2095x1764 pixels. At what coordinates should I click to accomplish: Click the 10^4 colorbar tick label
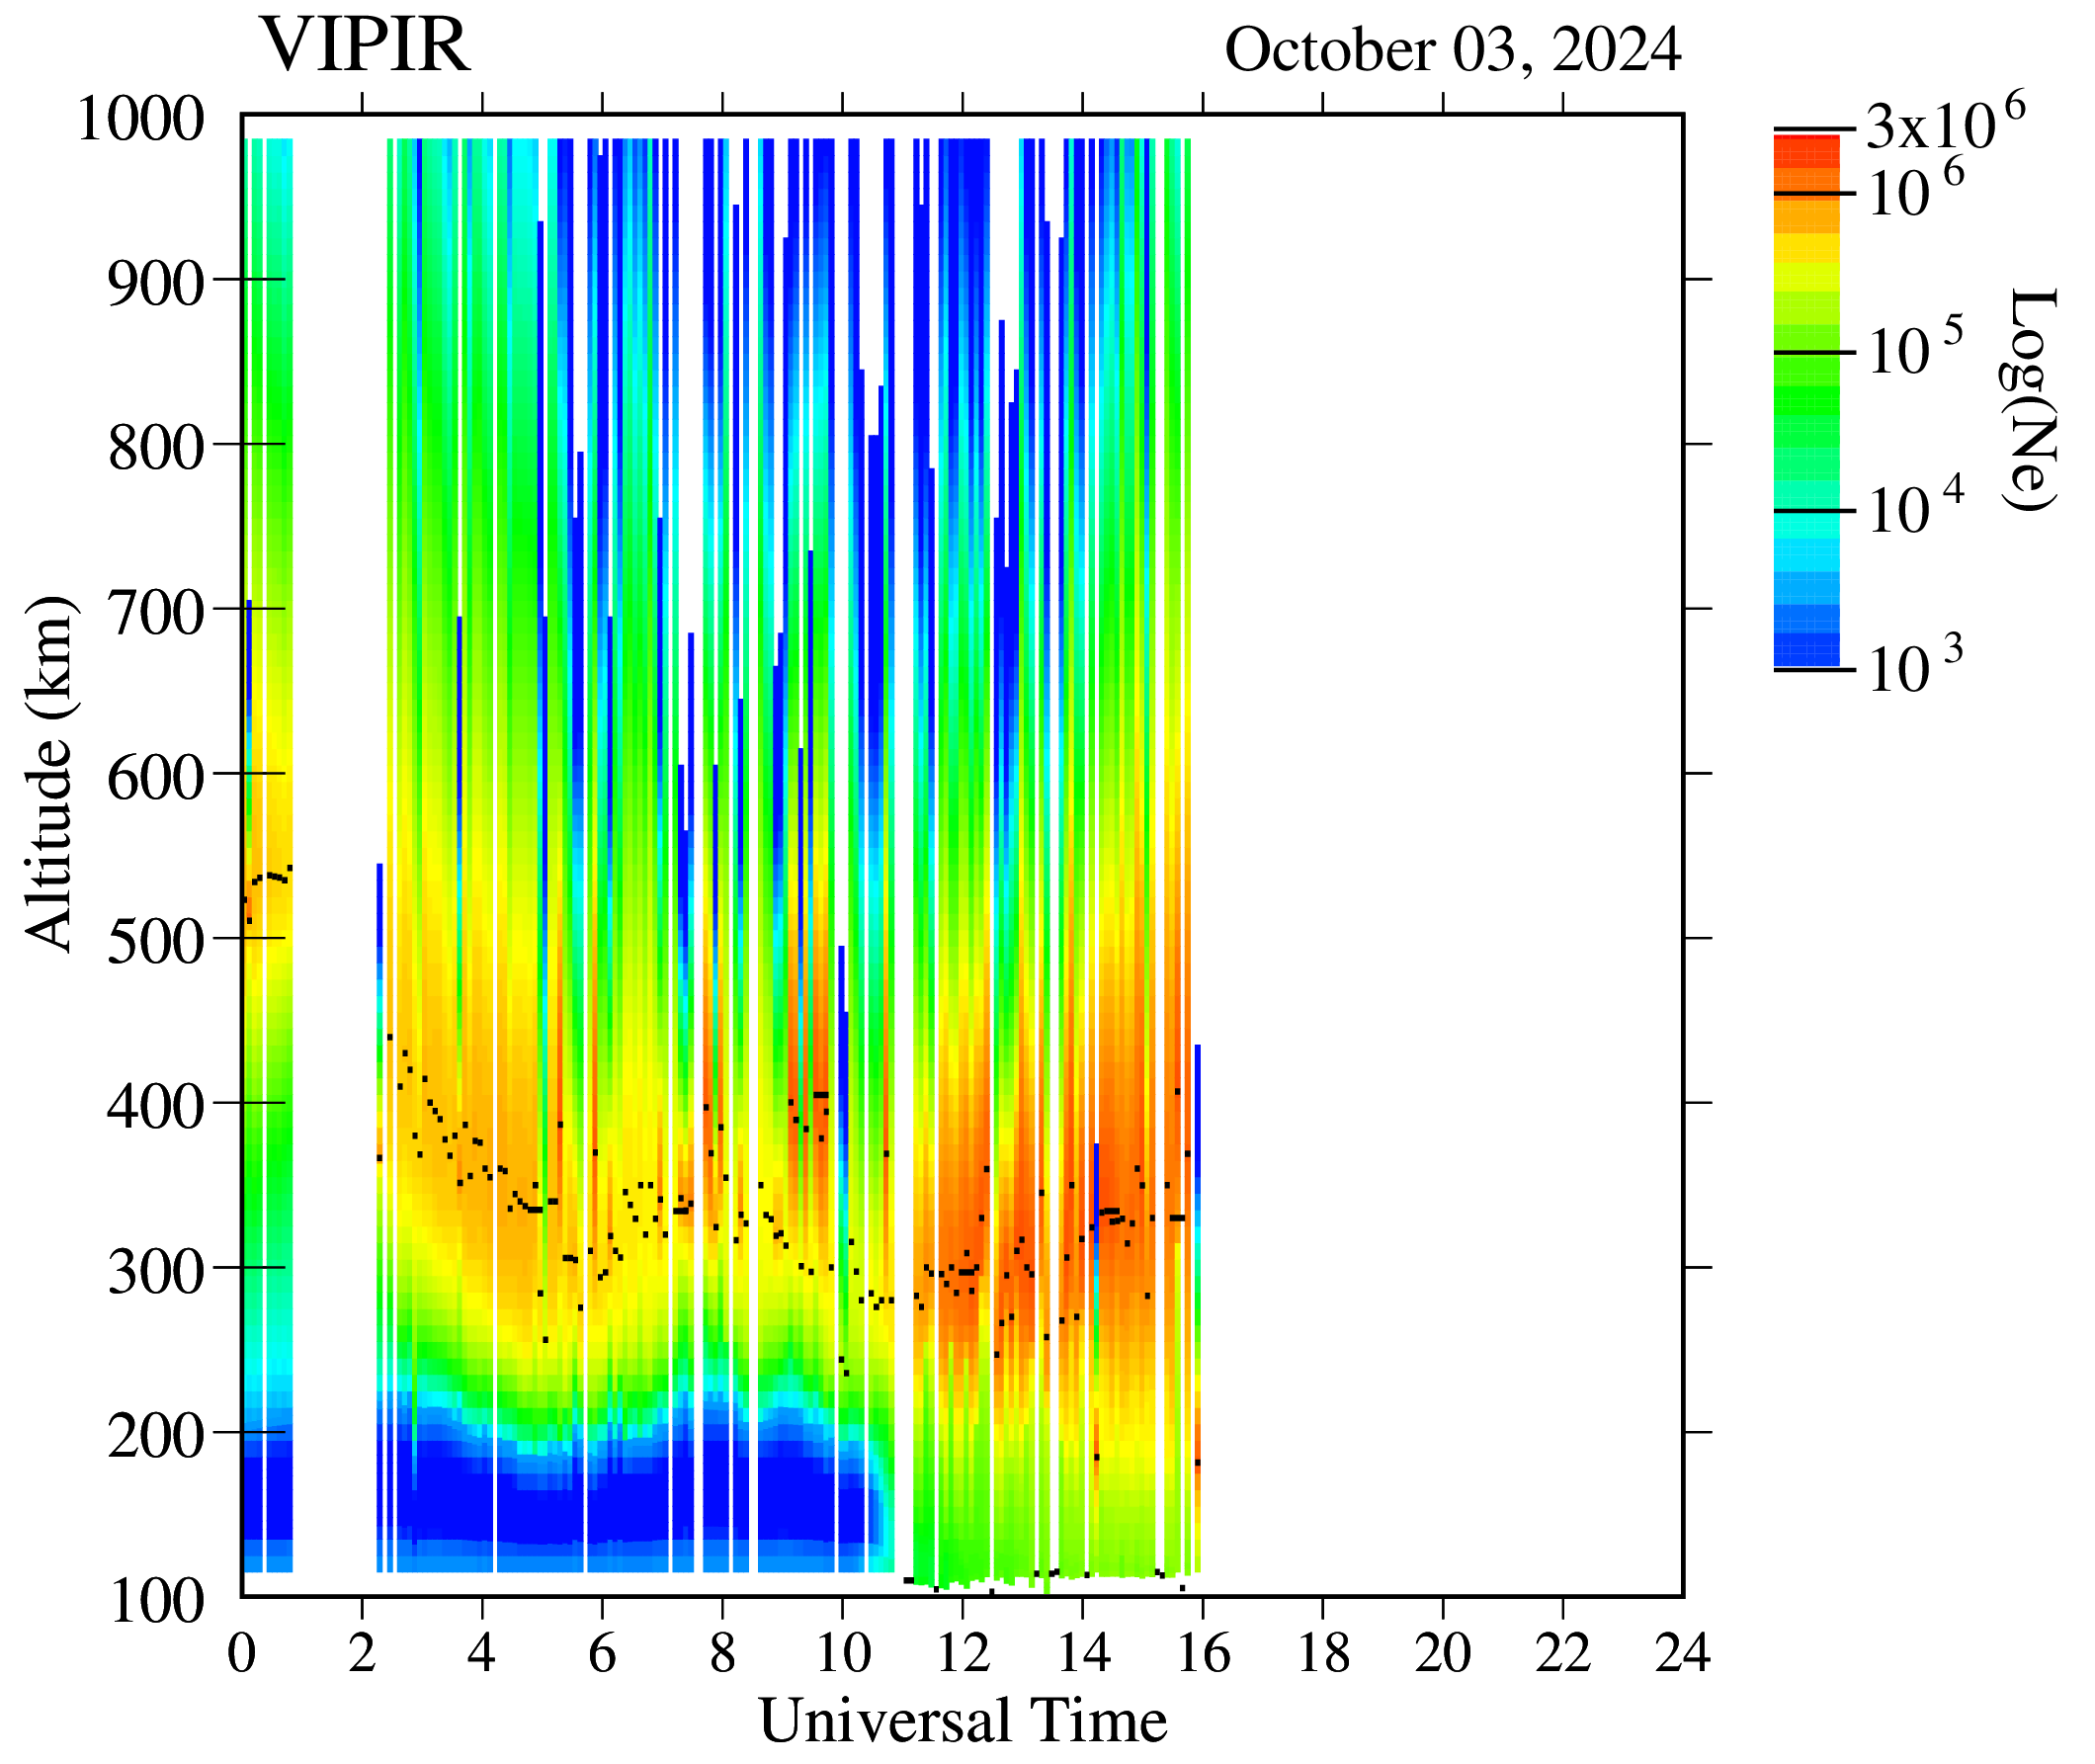1914,510
